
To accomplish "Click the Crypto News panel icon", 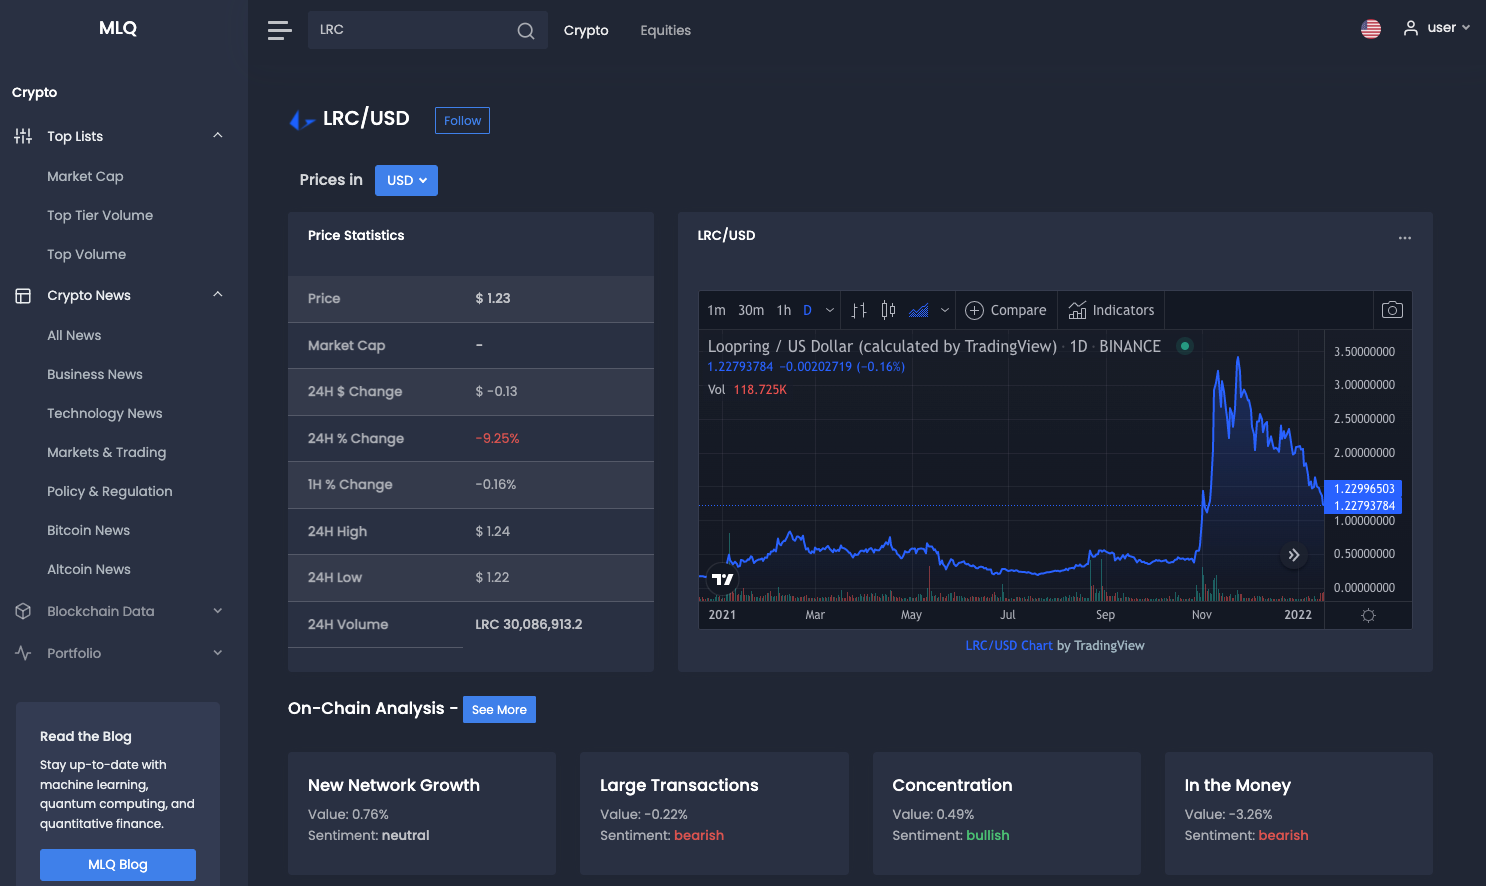I will [23, 296].
